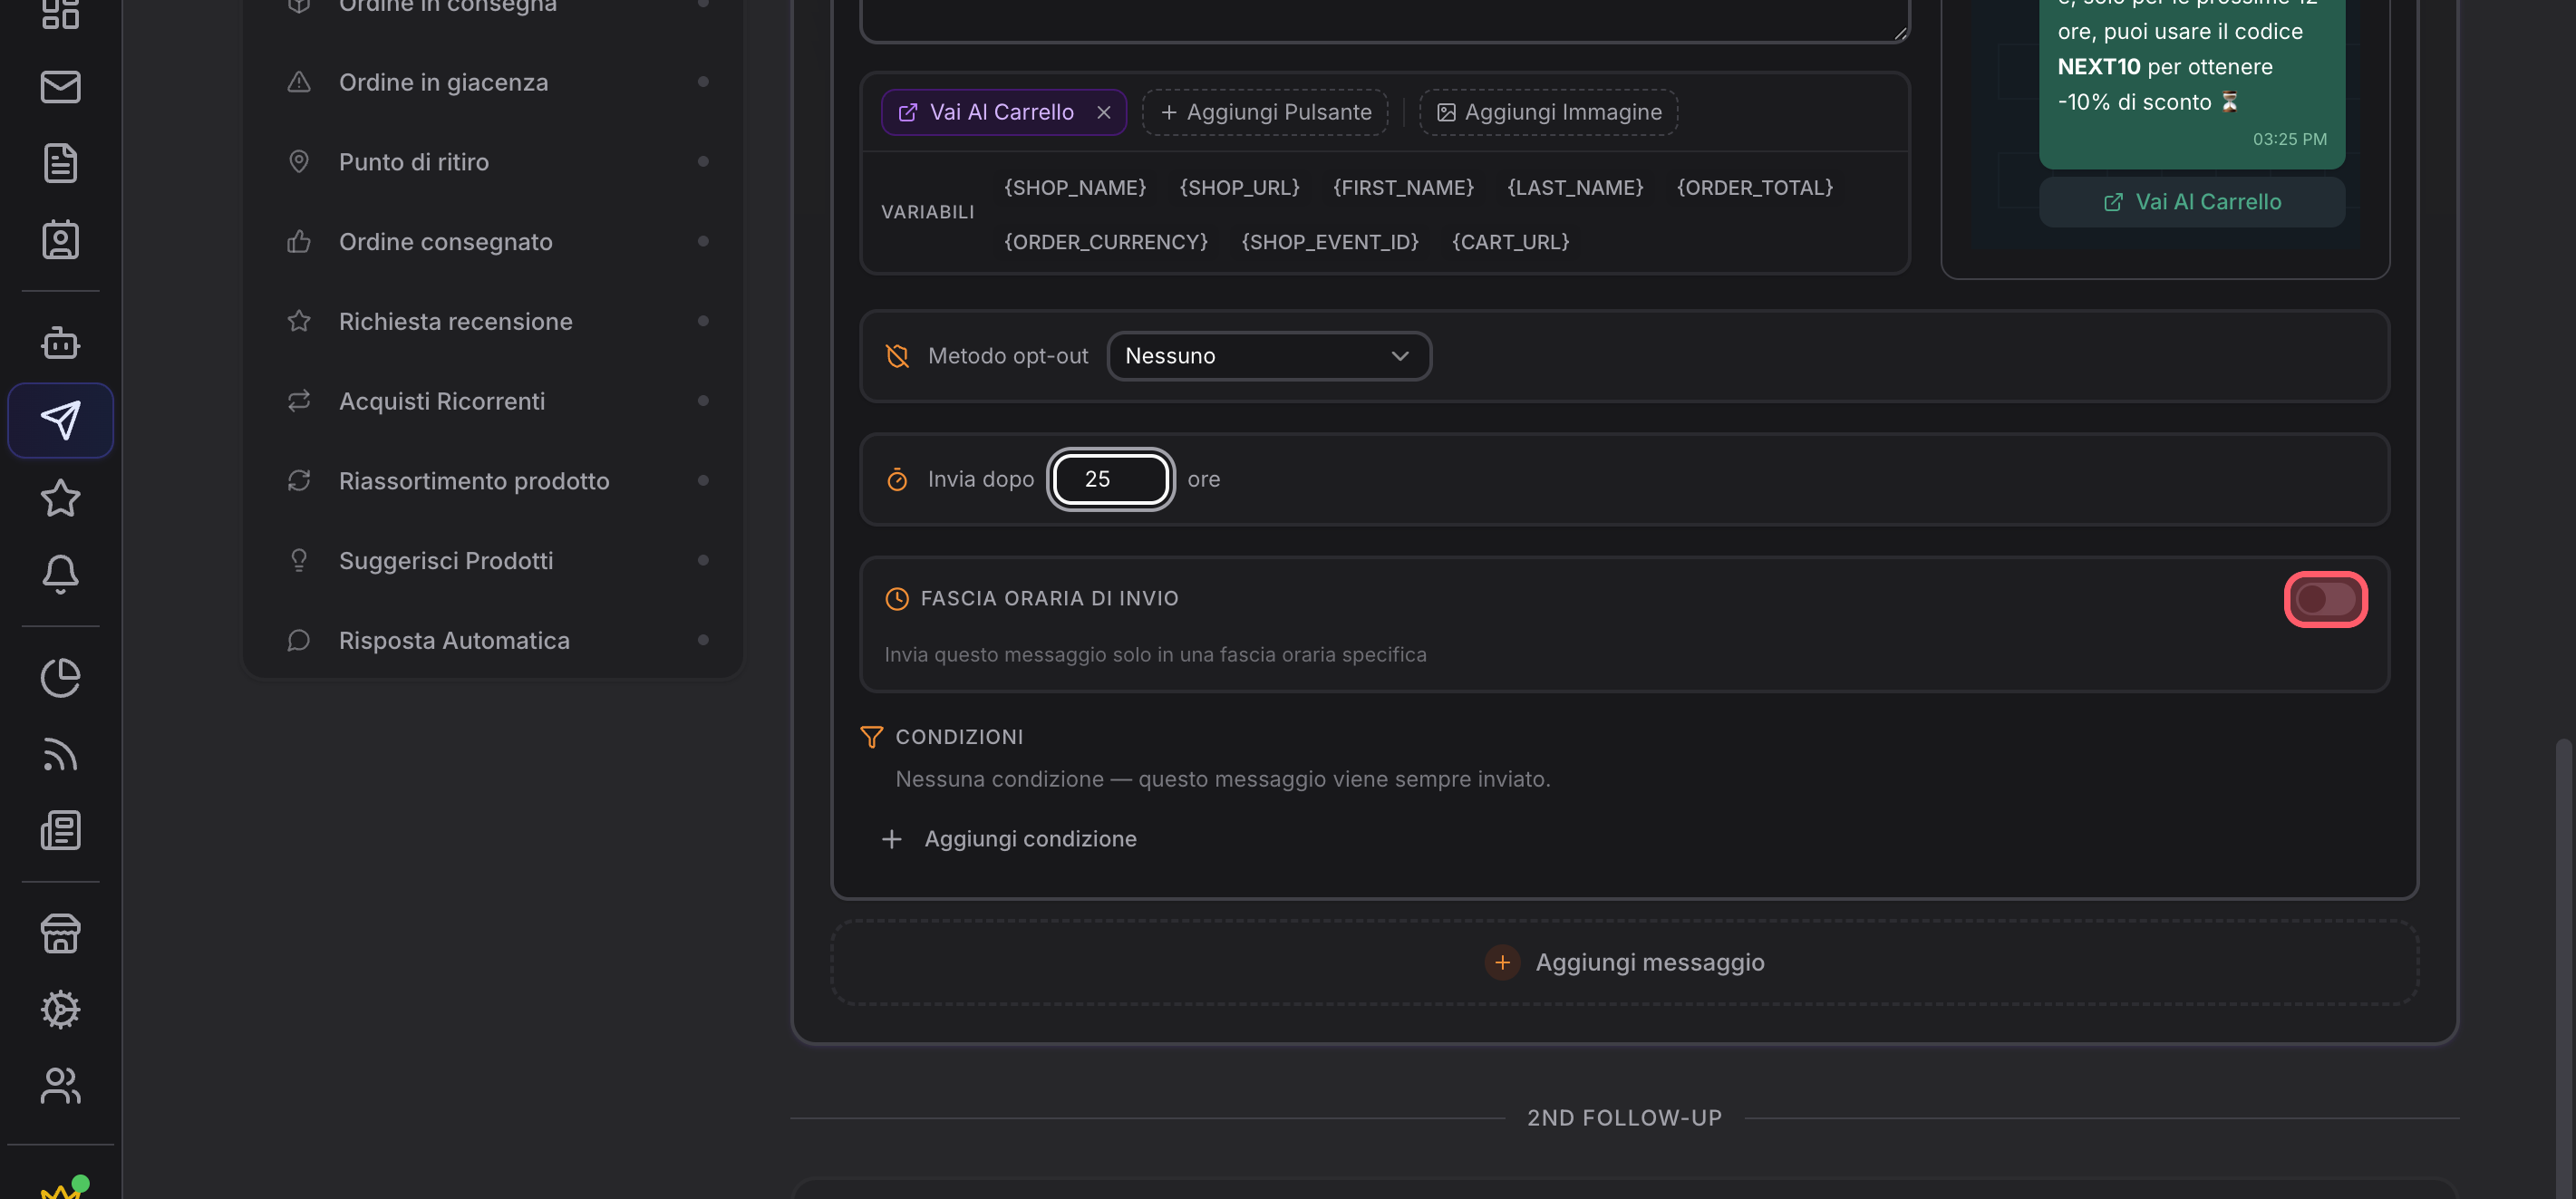Click Aggiungi condizione
2576x1199 pixels.
point(1008,839)
